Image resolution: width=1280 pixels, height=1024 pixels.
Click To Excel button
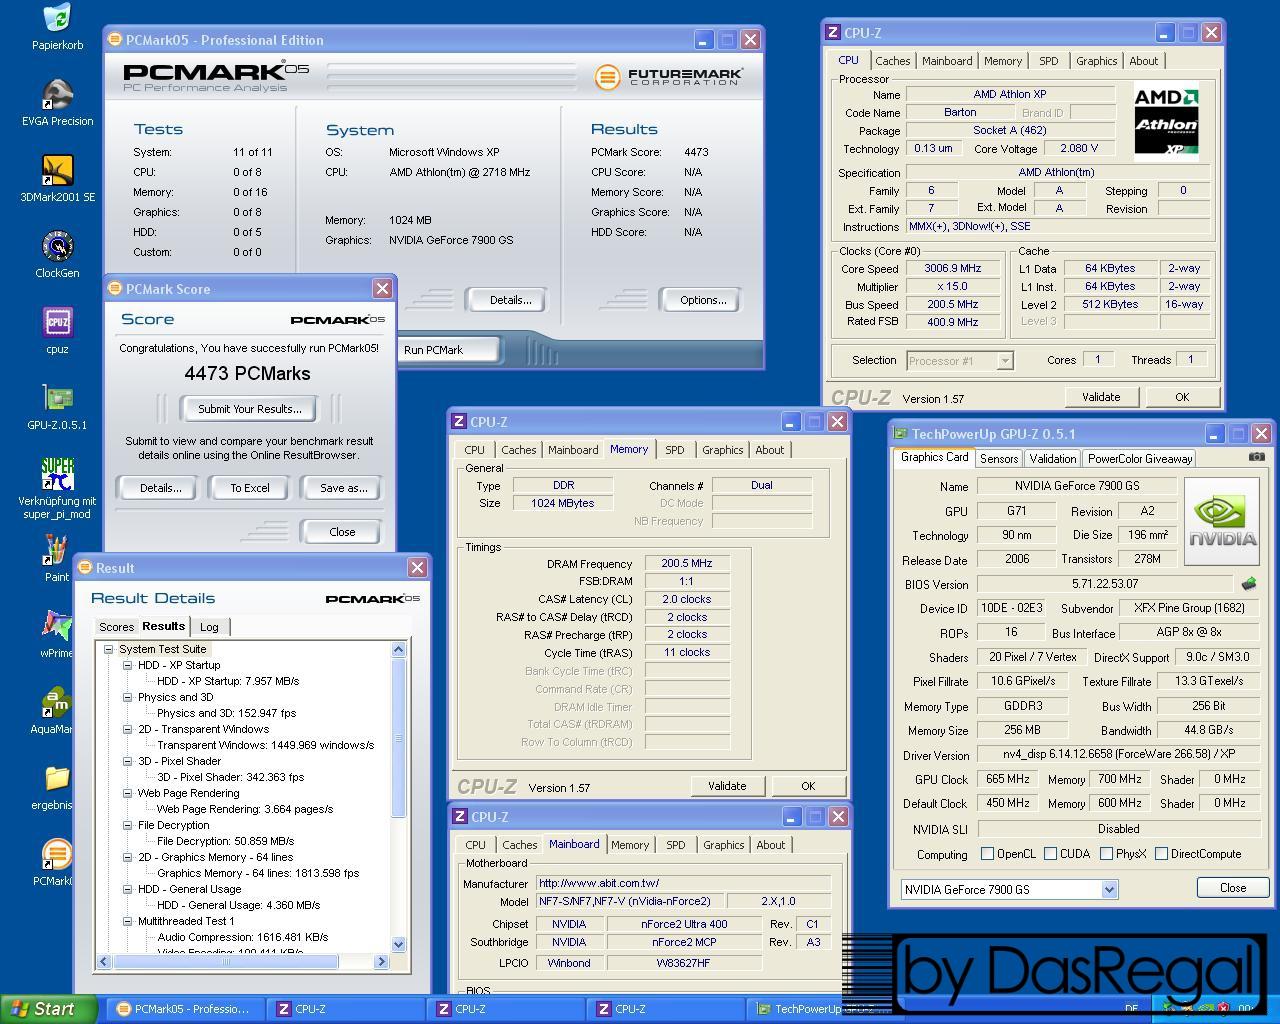click(x=250, y=488)
